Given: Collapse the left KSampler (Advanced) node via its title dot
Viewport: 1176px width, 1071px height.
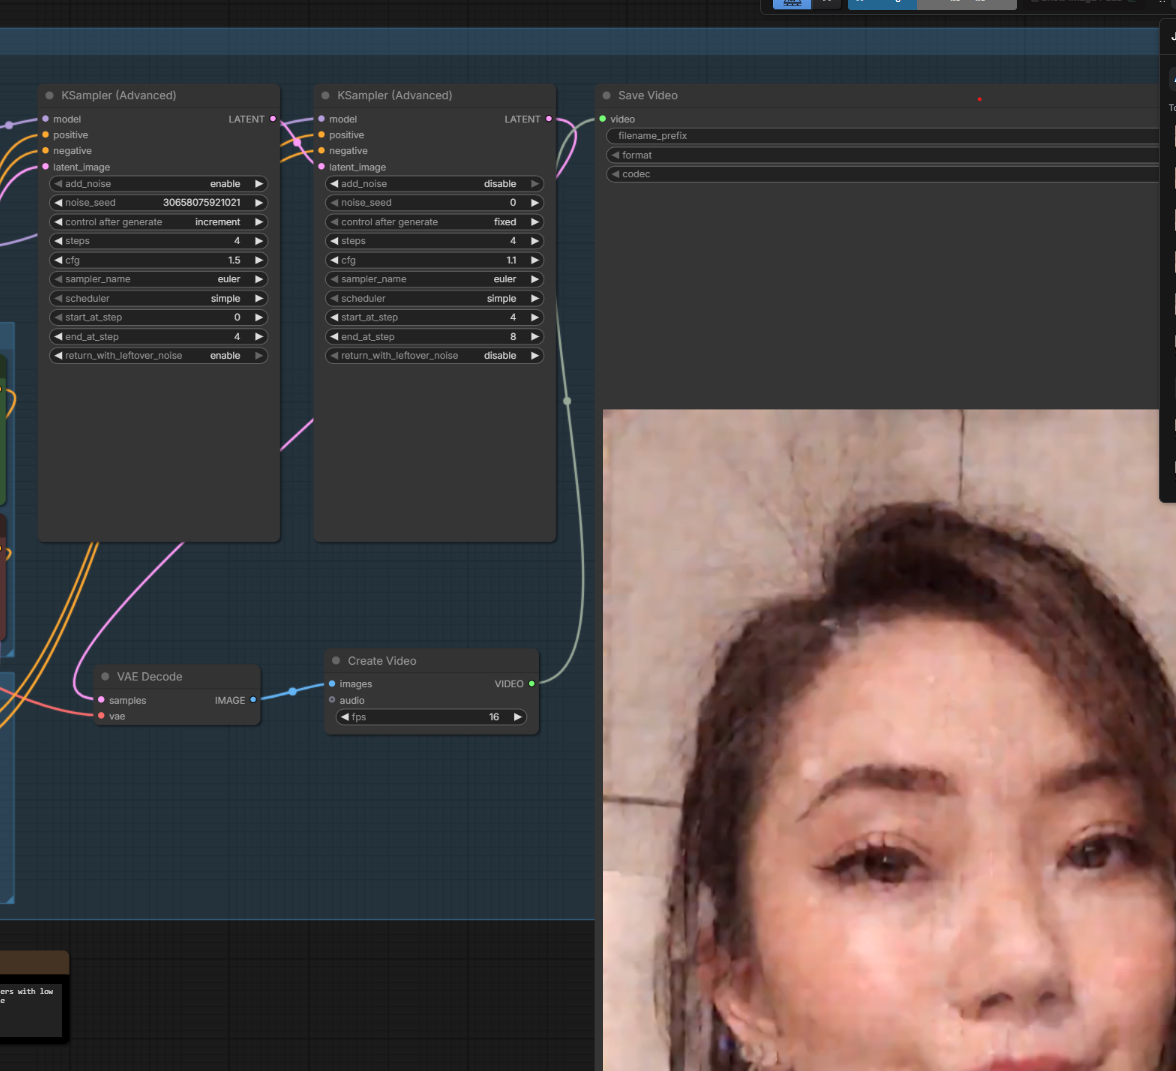Looking at the screenshot, I should (x=50, y=95).
